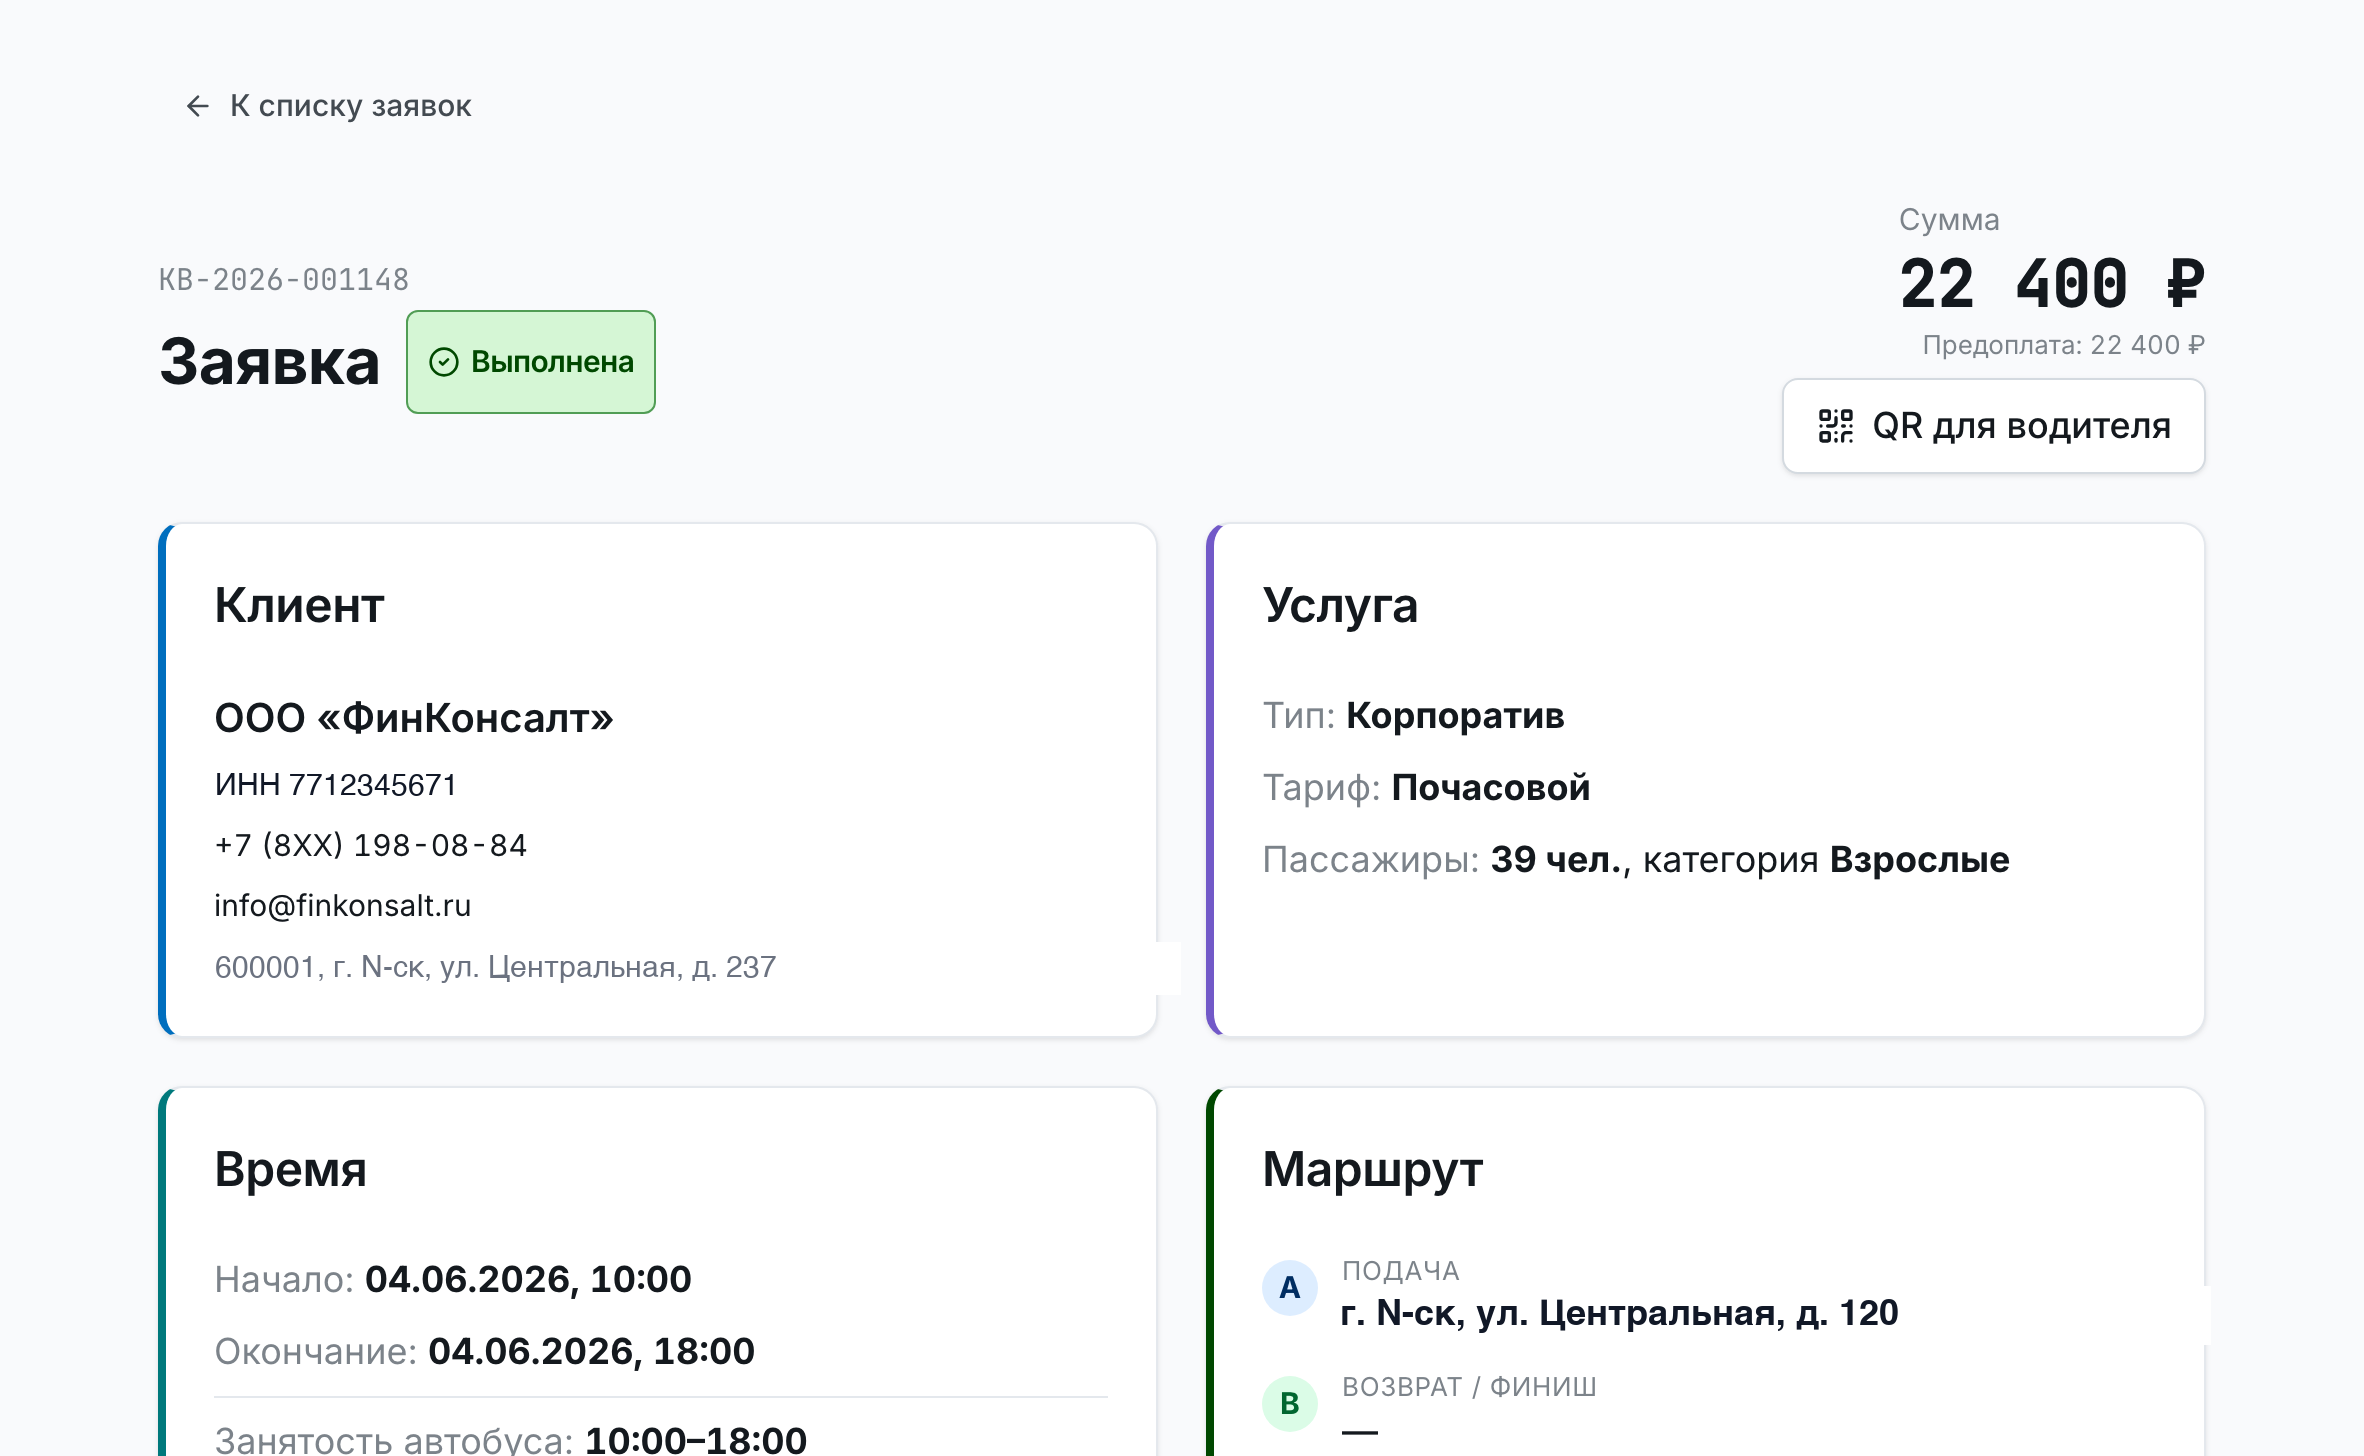Click the total '22 400 ₽'

pyautogui.click(x=2051, y=284)
